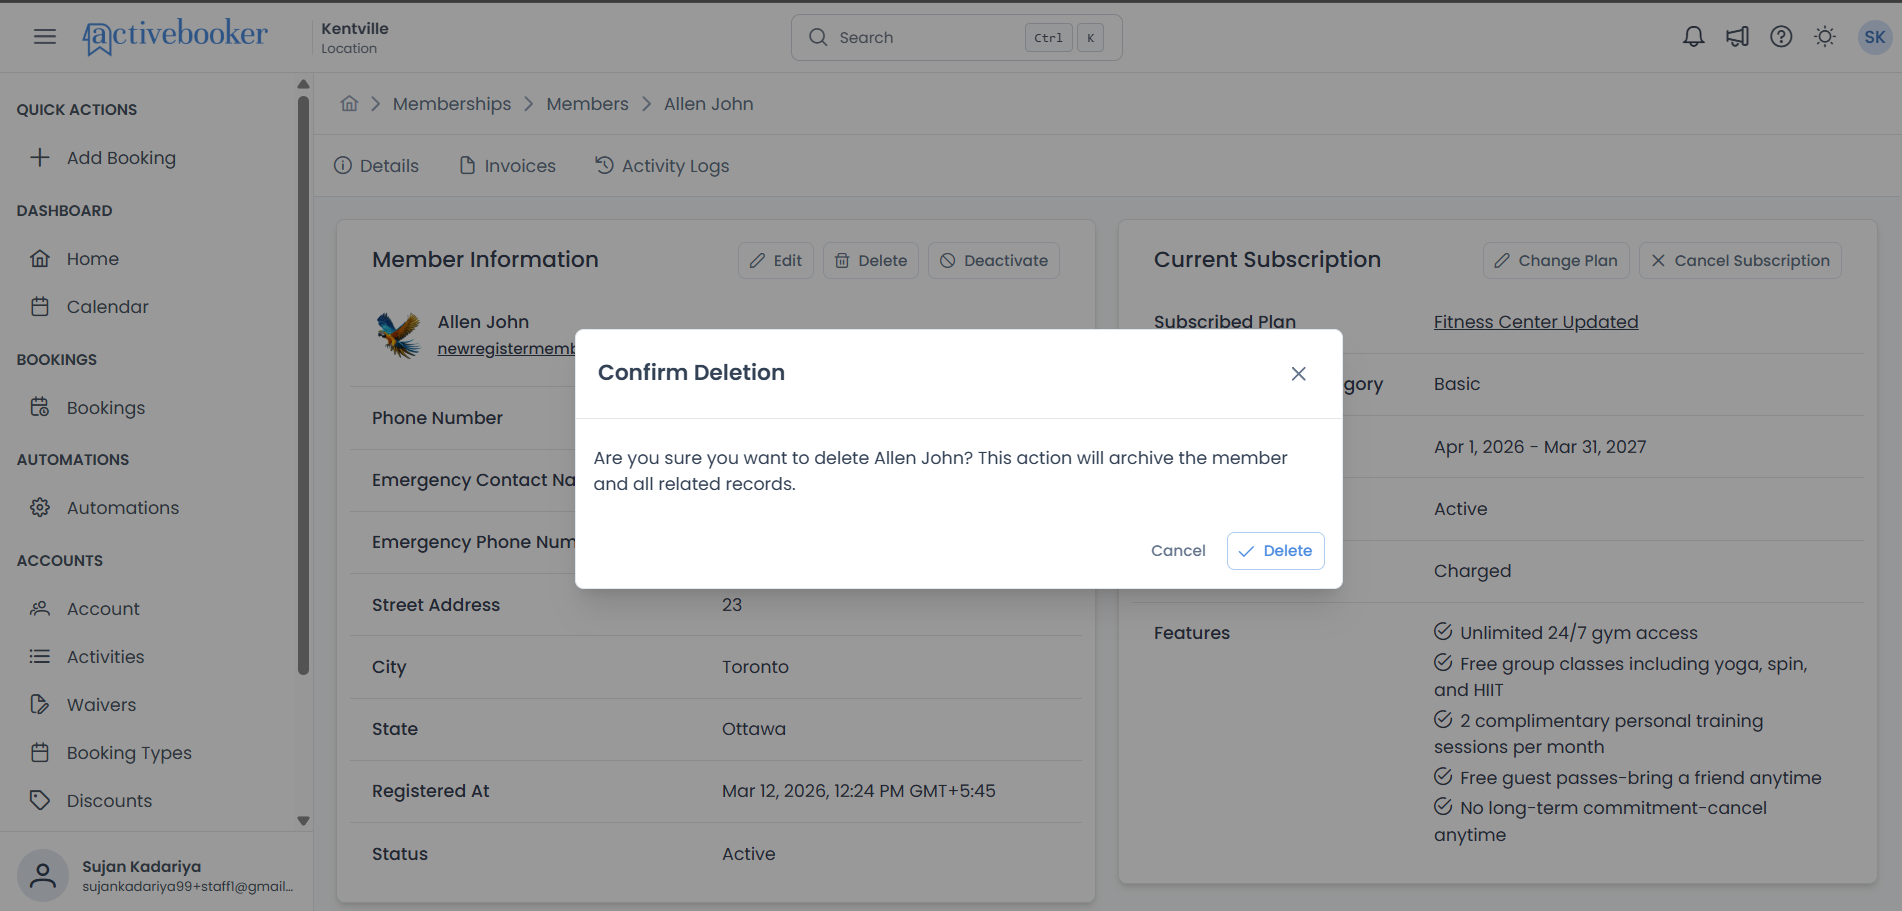Open Discounts in sidebar
The image size is (1902, 911).
(109, 801)
